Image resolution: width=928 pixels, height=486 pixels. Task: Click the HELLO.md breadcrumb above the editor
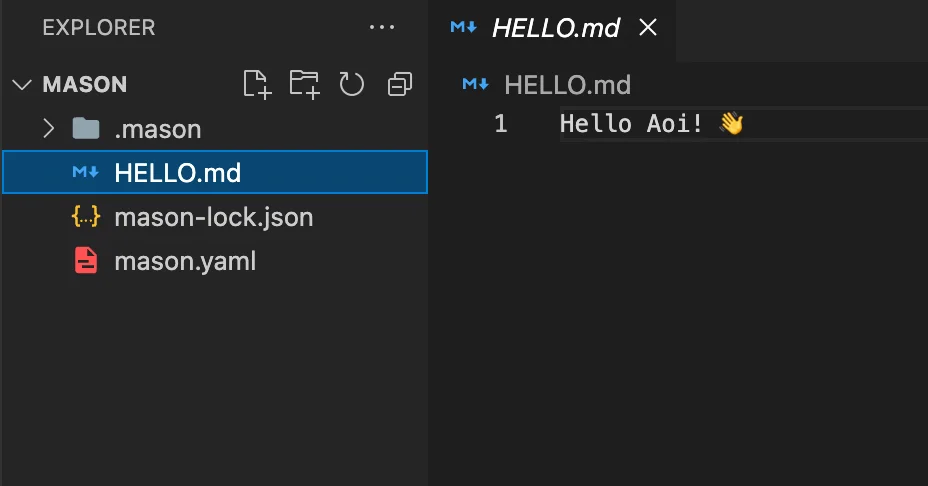click(x=567, y=85)
